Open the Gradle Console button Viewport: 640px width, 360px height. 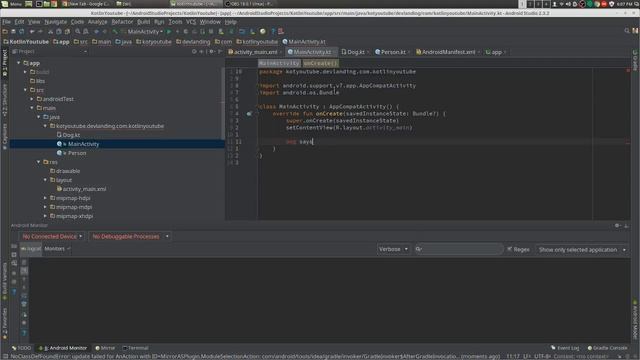pos(607,348)
